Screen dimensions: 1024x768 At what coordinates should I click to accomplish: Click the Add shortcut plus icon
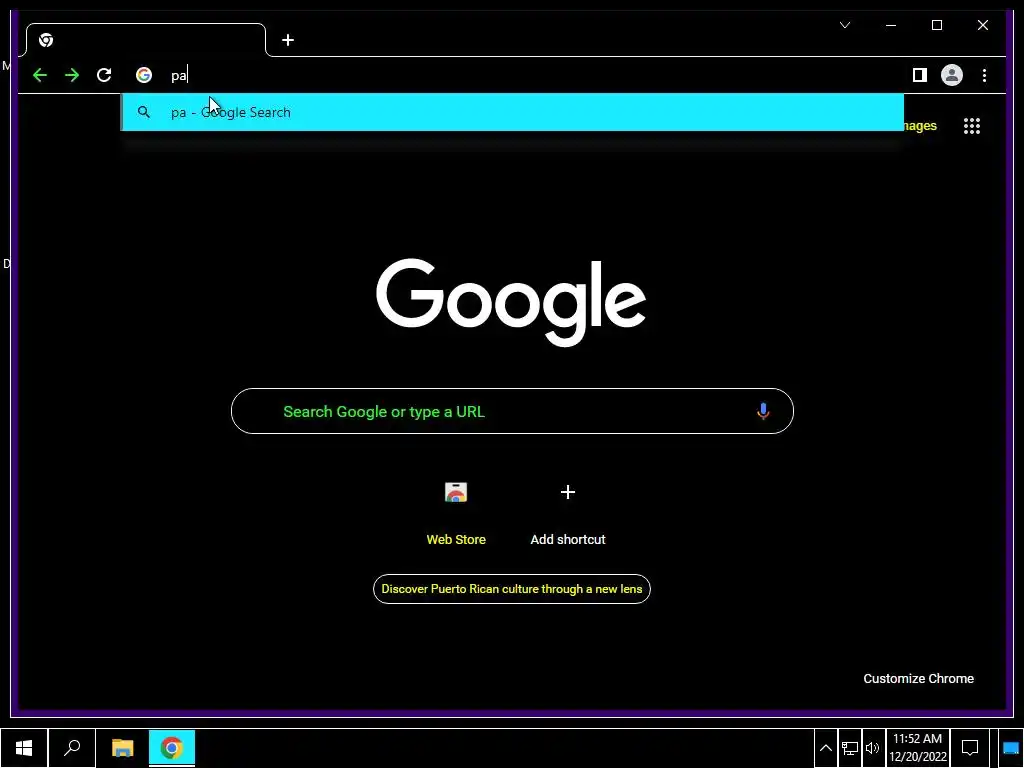[x=568, y=492]
